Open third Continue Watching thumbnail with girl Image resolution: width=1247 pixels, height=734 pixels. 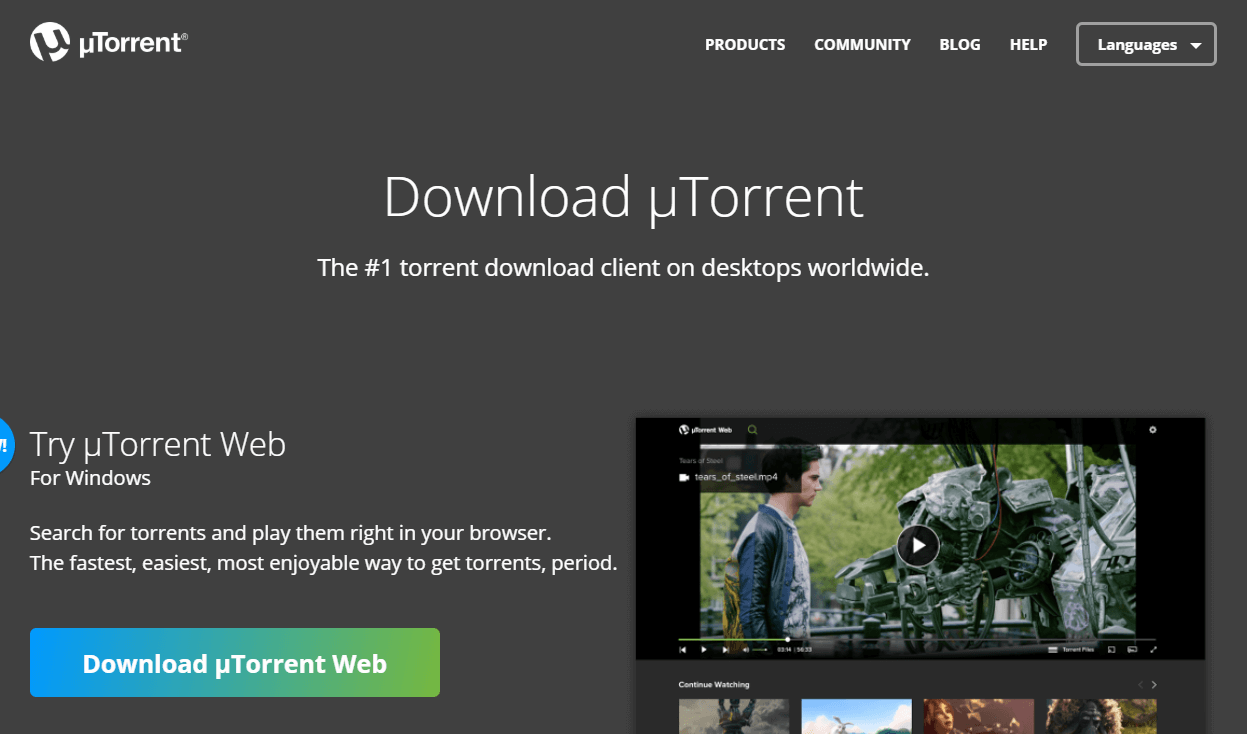point(978,716)
